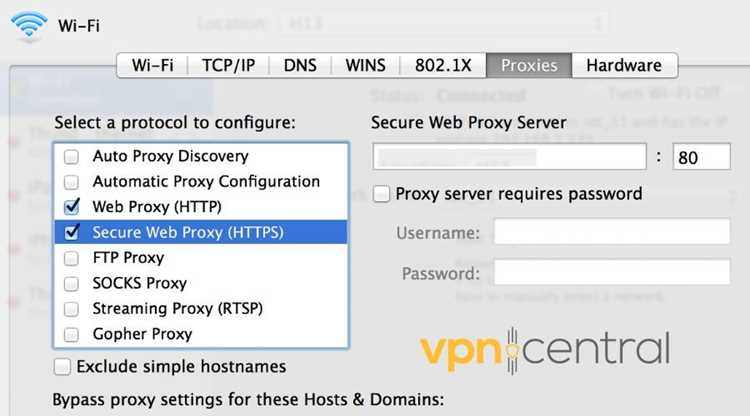Tick Proxy server requires password

[x=381, y=194]
